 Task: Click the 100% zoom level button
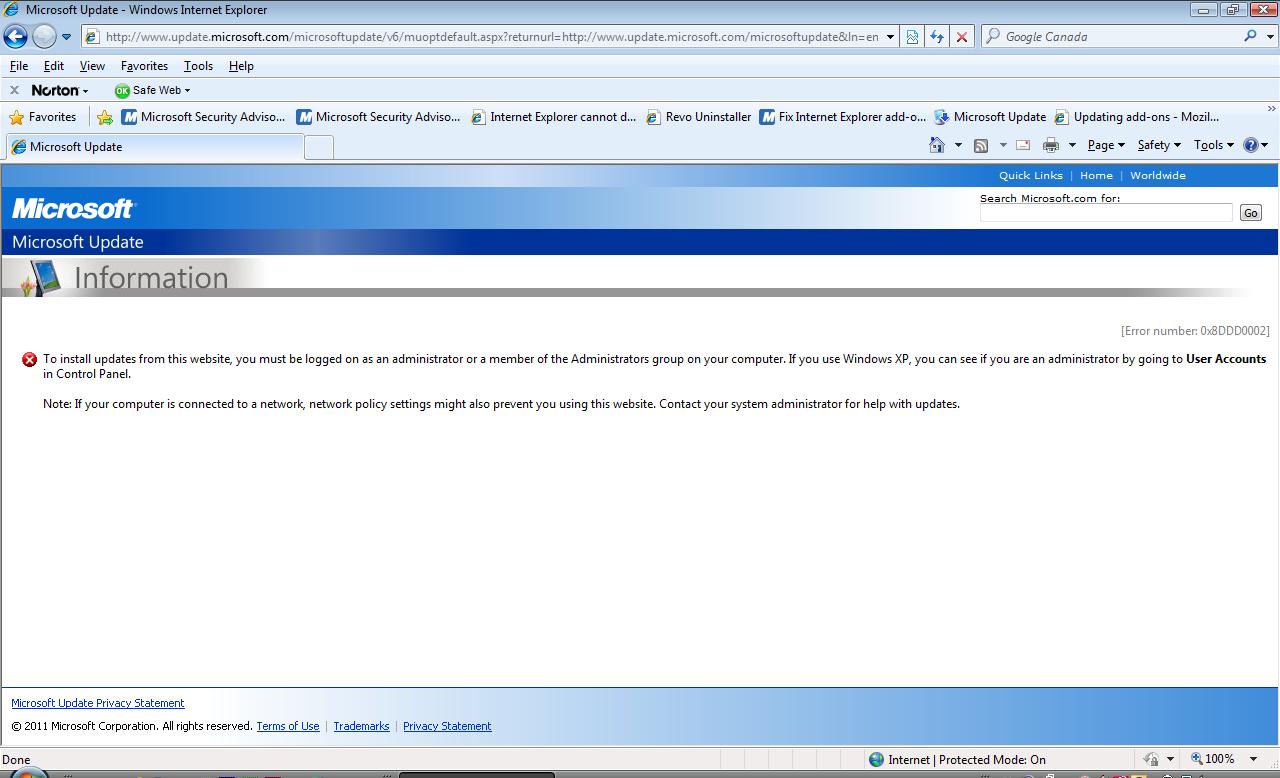[1212, 759]
